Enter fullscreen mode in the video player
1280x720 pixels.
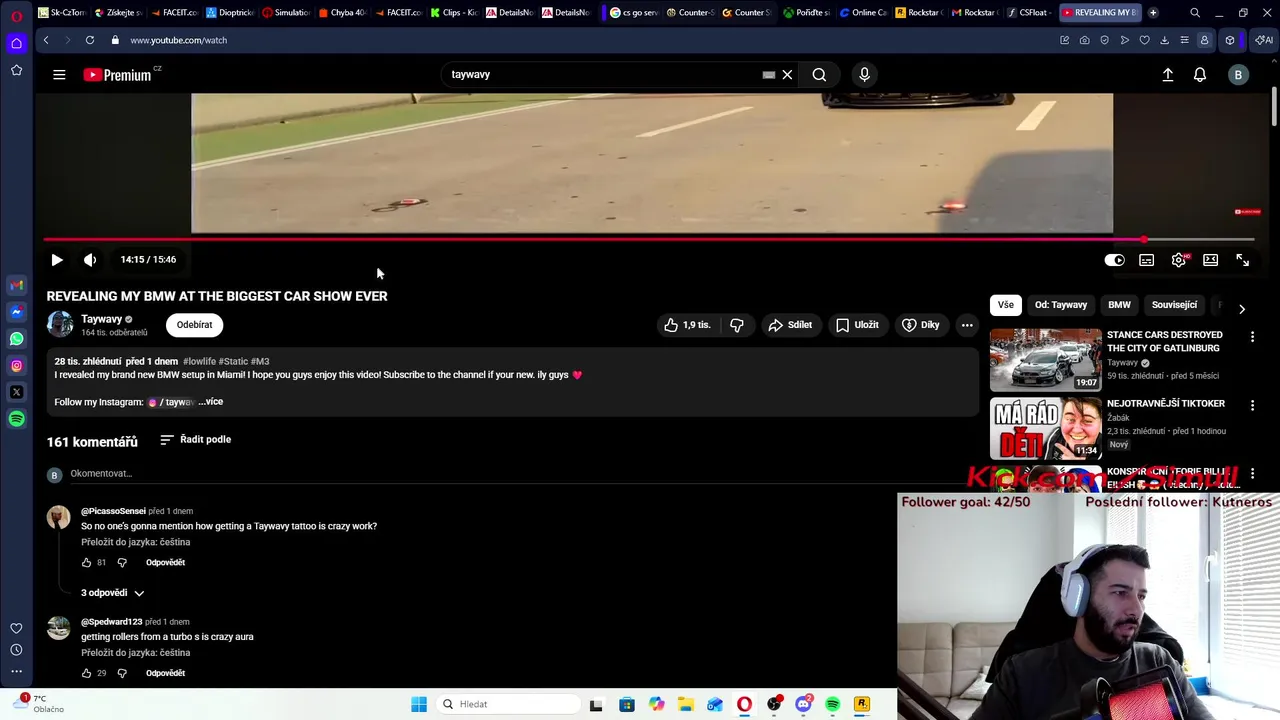coord(1243,260)
